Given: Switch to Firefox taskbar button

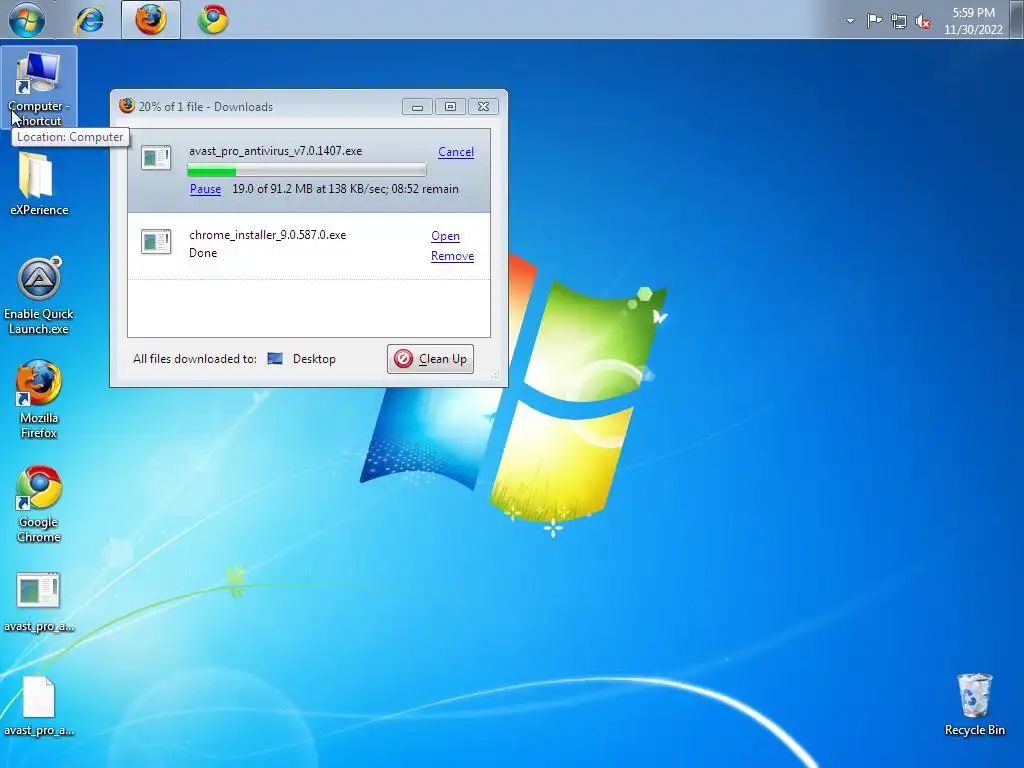Looking at the screenshot, I should point(151,20).
